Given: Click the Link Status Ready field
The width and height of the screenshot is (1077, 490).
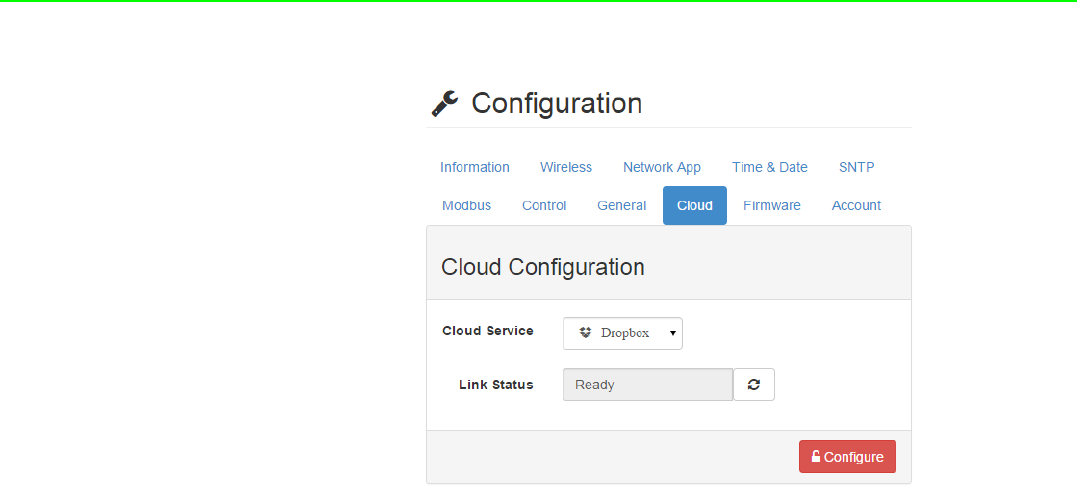Looking at the screenshot, I should [648, 385].
